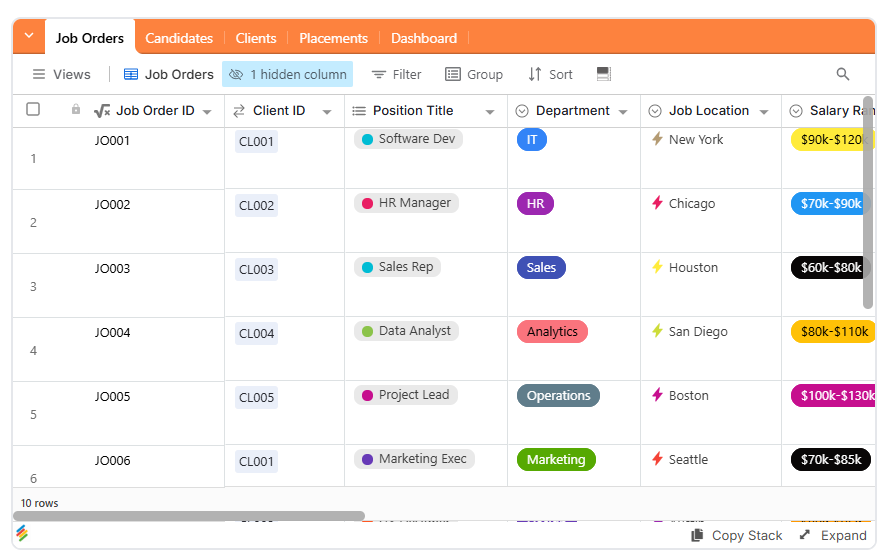Open the Job Order ID column dropdown

pos(208,112)
